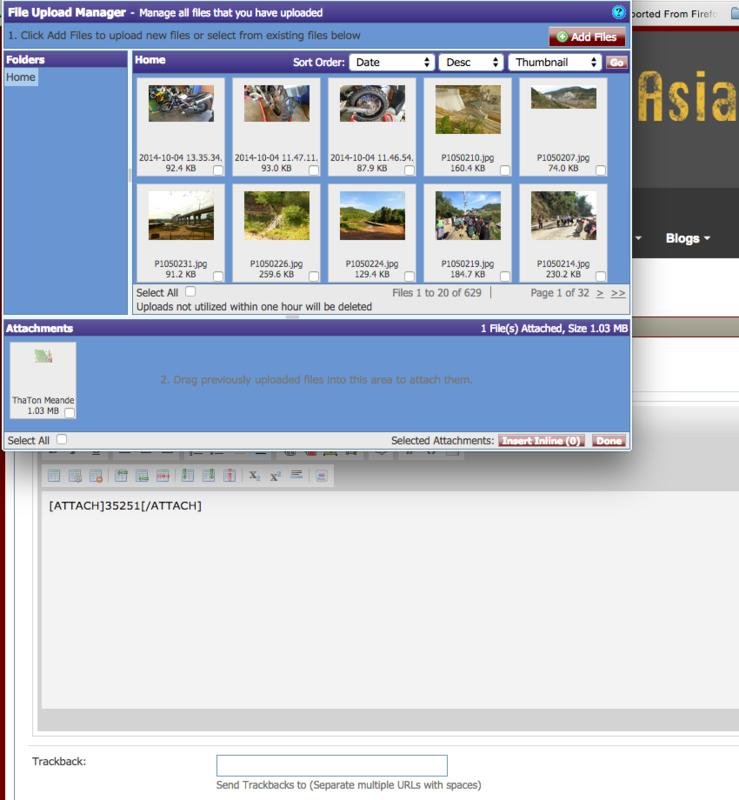Click Insert Inline (0) button
This screenshot has width=739, height=800.
[x=541, y=441]
